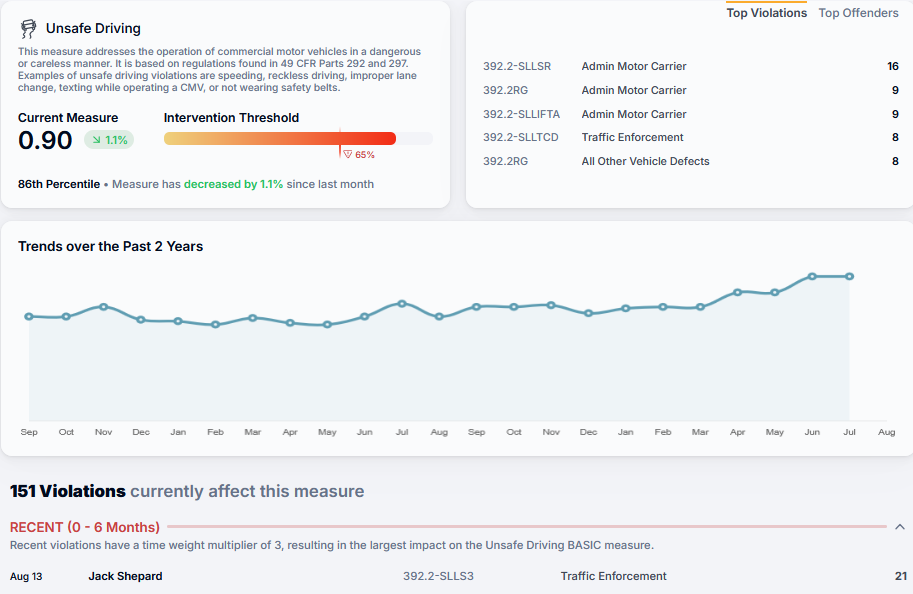Image resolution: width=913 pixels, height=594 pixels.
Task: Click the 392.2-SLLS3 violation code
Action: pyautogui.click(x=438, y=576)
